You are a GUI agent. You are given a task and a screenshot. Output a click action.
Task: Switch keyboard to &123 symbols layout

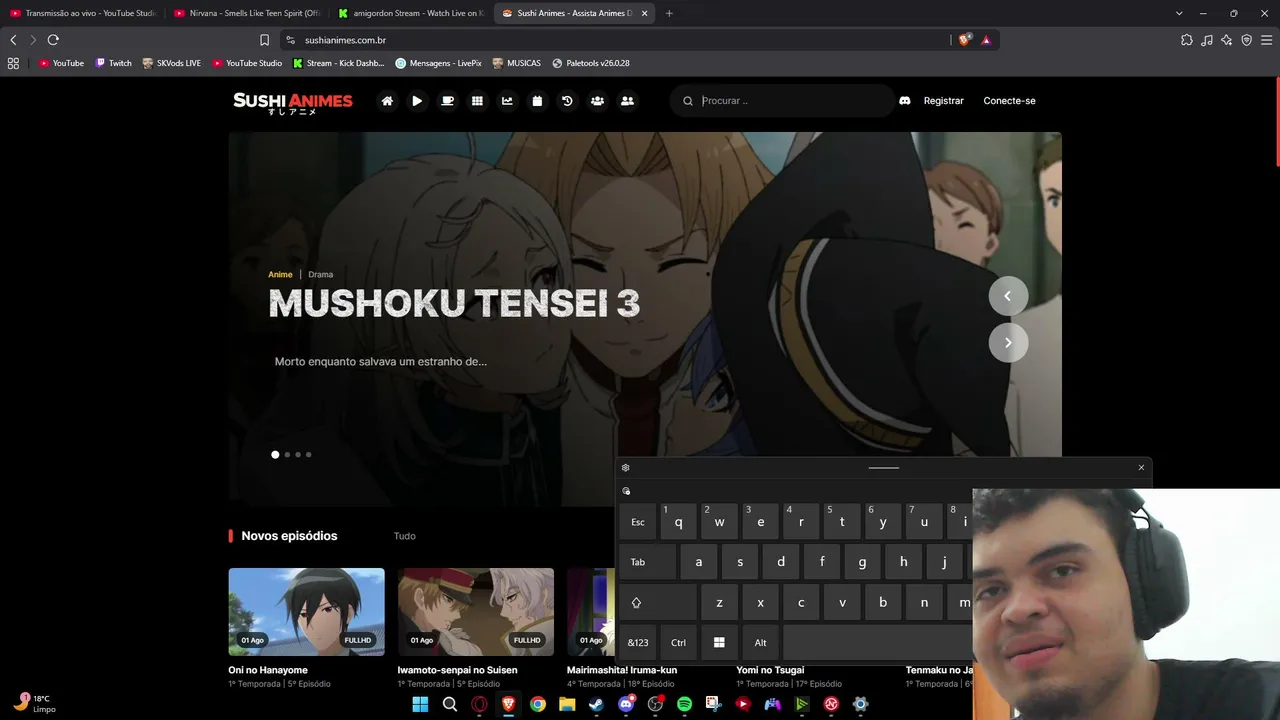tap(638, 643)
